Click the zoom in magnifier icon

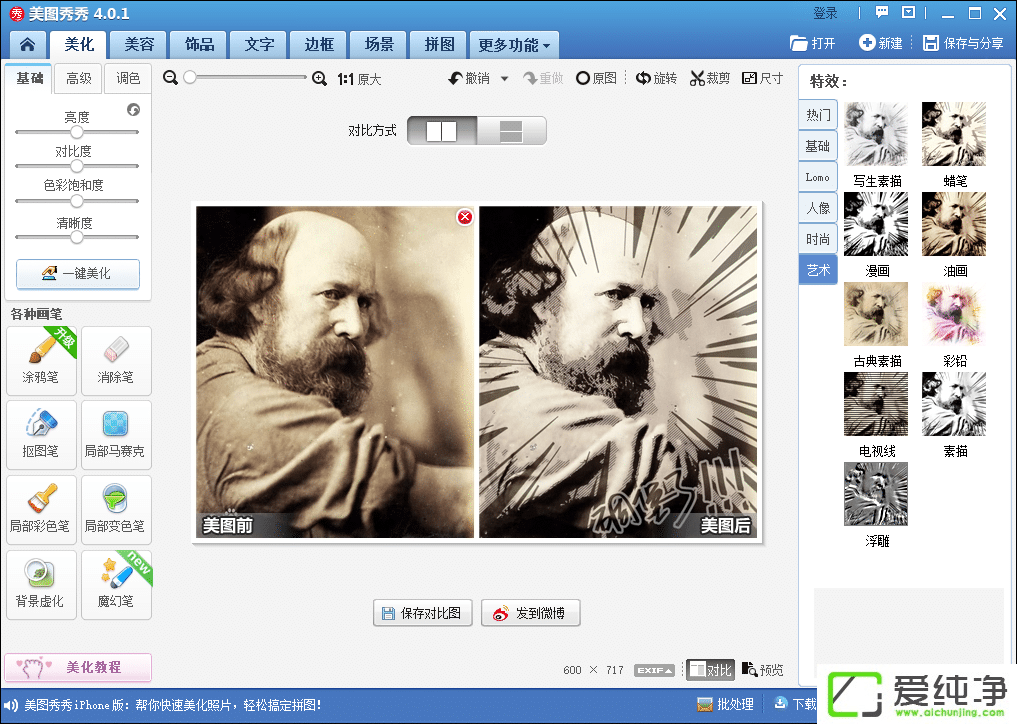coord(320,78)
